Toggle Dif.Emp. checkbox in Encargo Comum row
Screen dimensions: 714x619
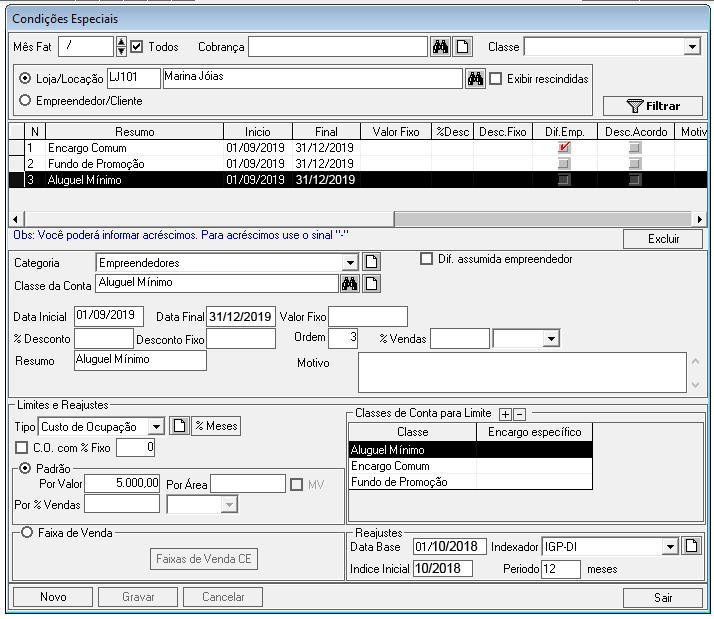(x=564, y=148)
